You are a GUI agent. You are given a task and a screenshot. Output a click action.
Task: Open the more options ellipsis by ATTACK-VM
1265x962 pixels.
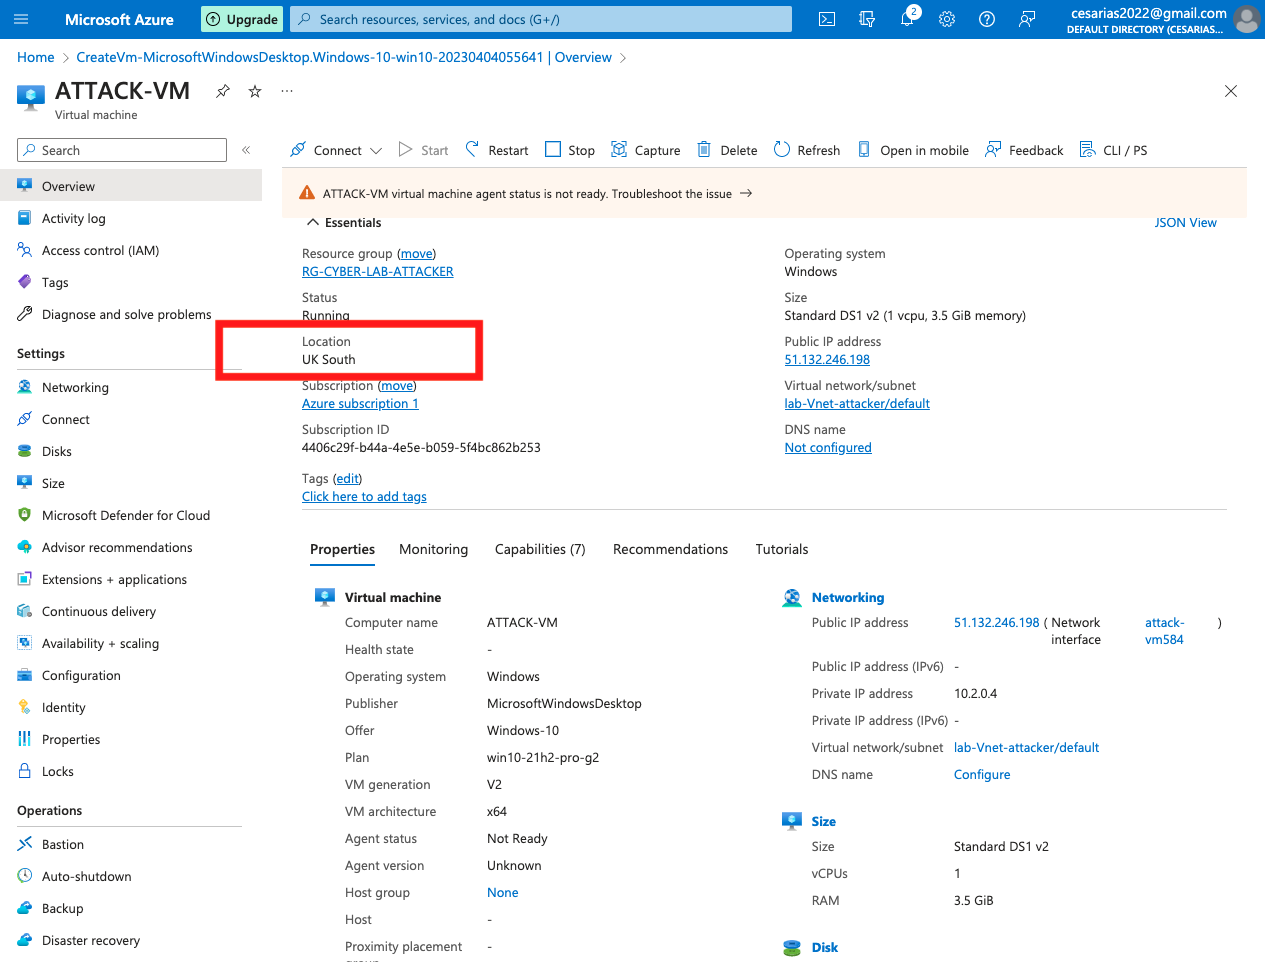(x=287, y=91)
